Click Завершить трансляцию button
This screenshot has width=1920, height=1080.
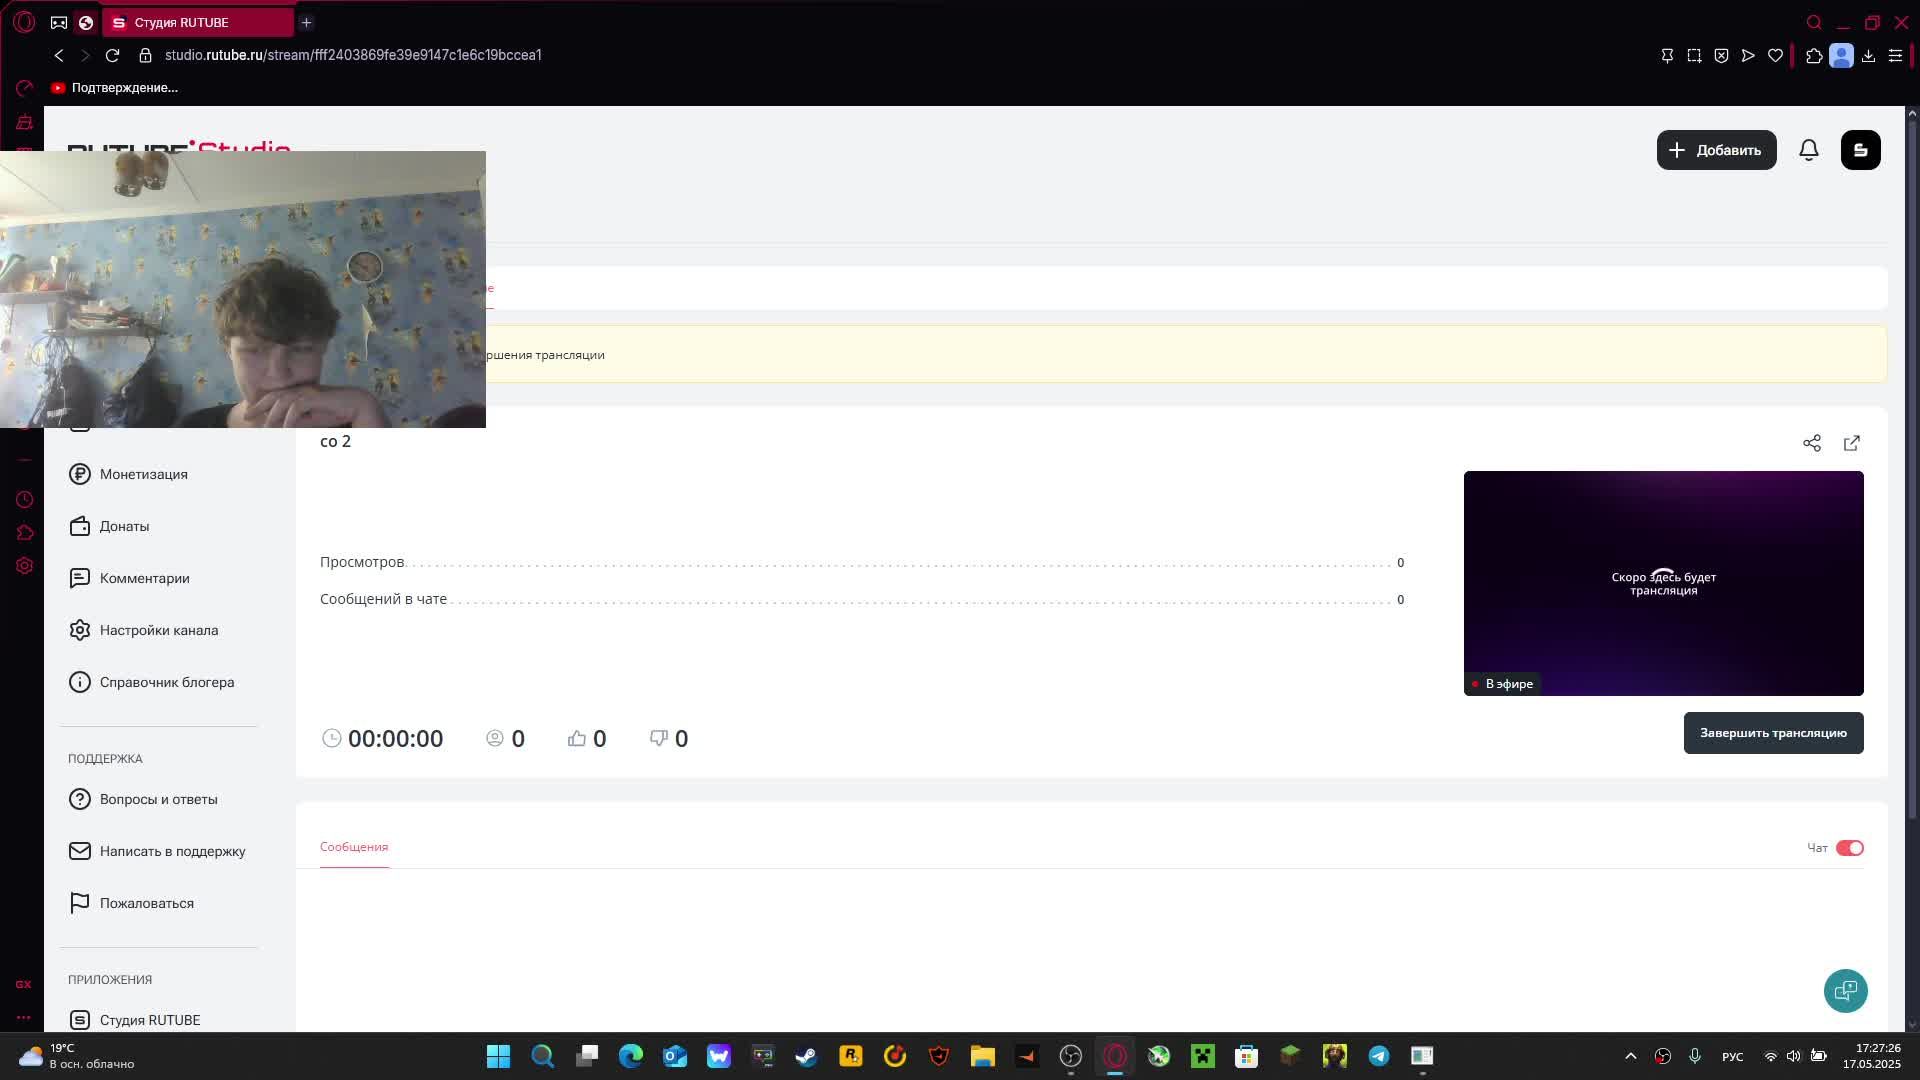click(1773, 733)
